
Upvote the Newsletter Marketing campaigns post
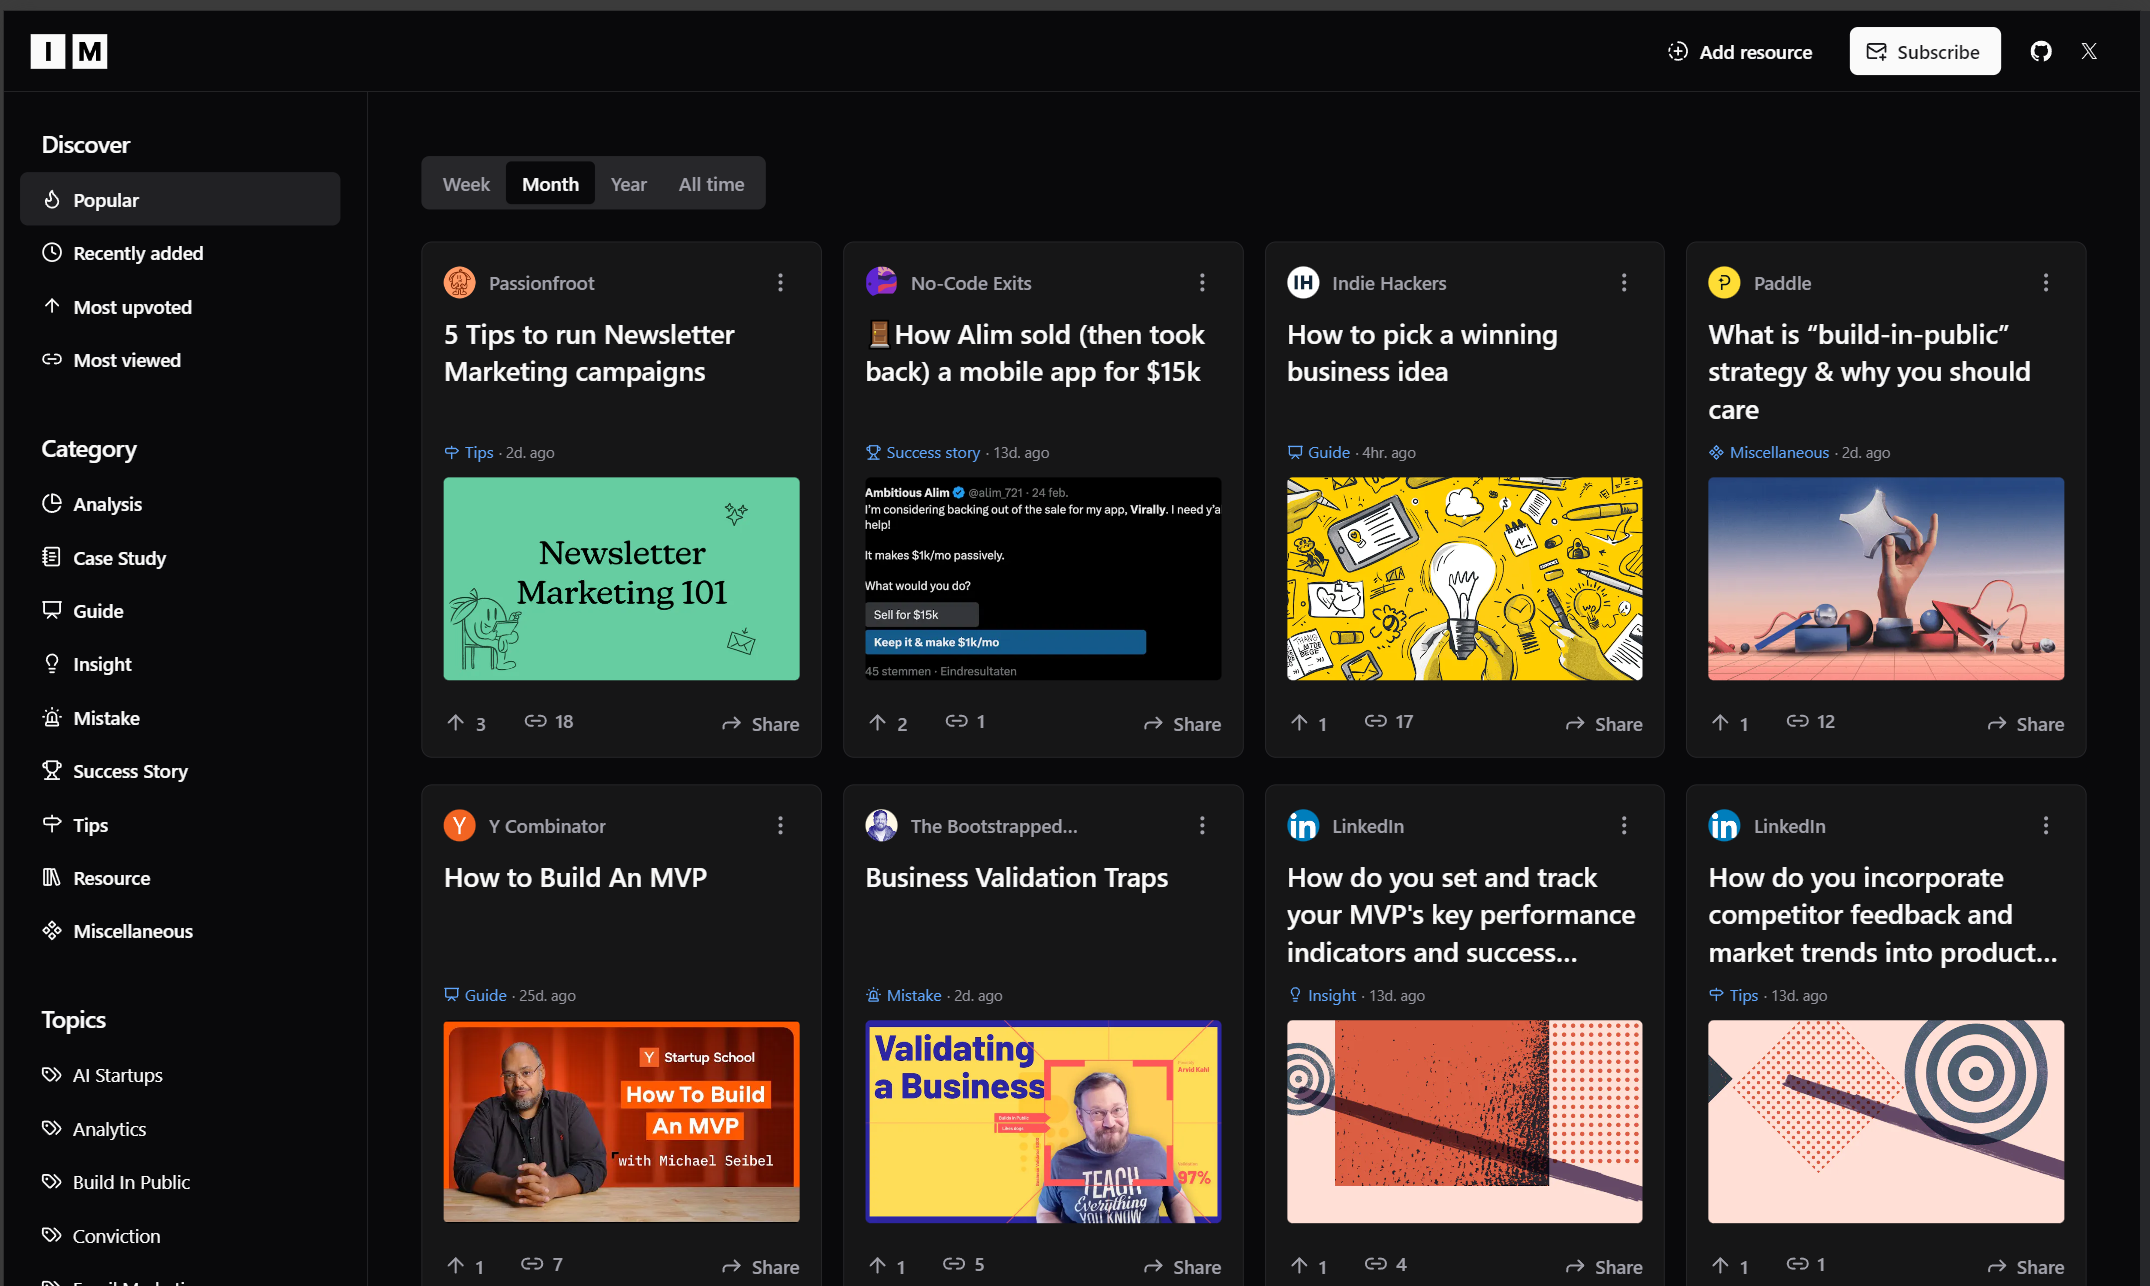pyautogui.click(x=466, y=722)
